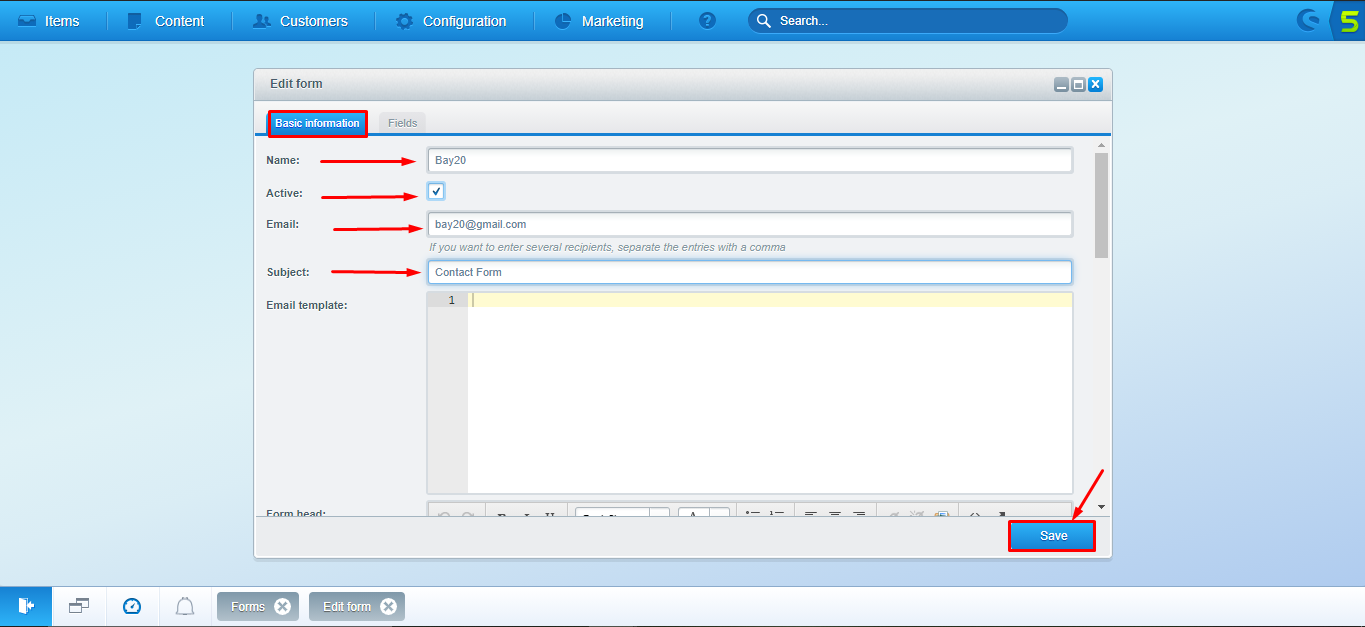Switch to the Fields tab

tap(402, 122)
